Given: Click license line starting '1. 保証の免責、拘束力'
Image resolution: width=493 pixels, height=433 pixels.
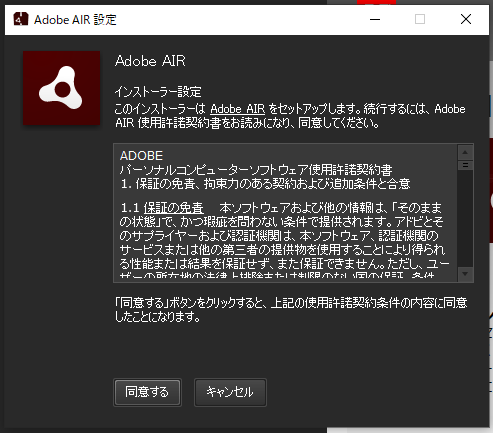Looking at the screenshot, I should point(265,184).
